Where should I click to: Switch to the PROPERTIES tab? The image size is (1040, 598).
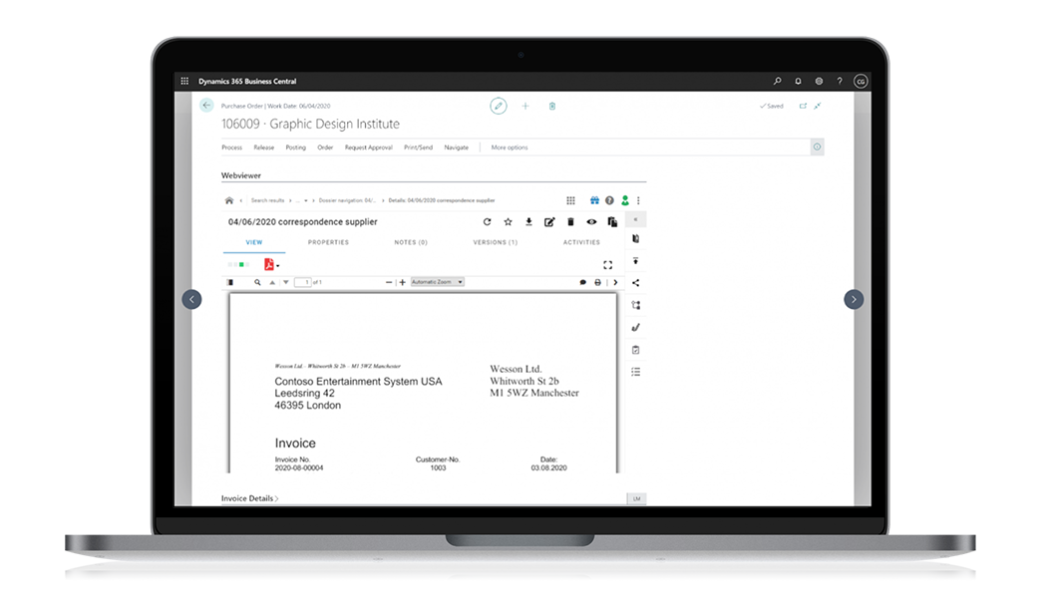[x=328, y=243]
